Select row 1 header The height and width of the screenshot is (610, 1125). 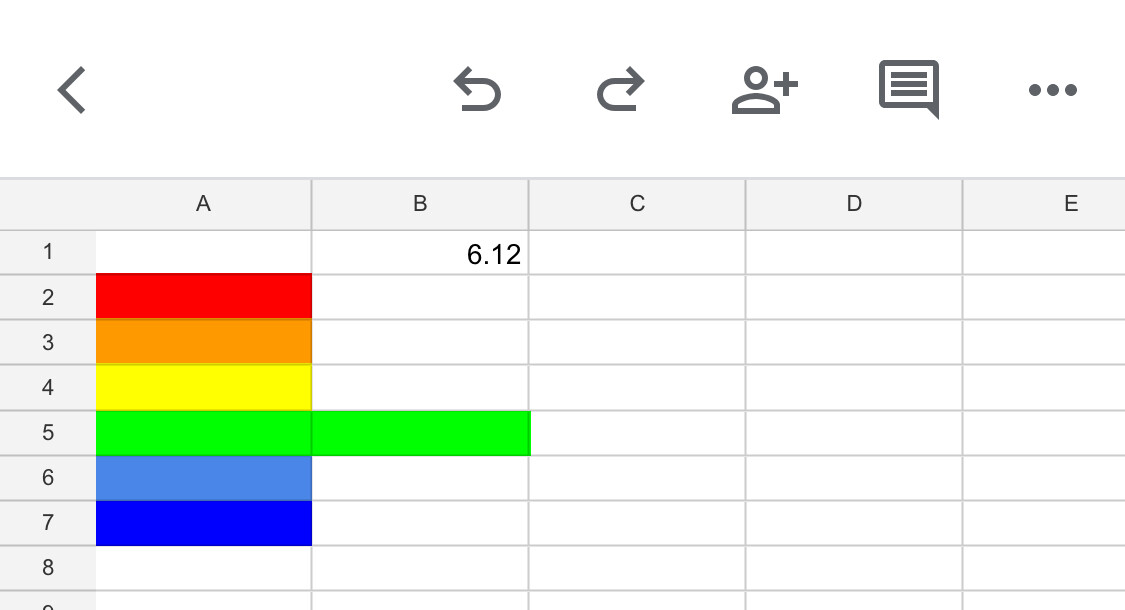pos(47,252)
